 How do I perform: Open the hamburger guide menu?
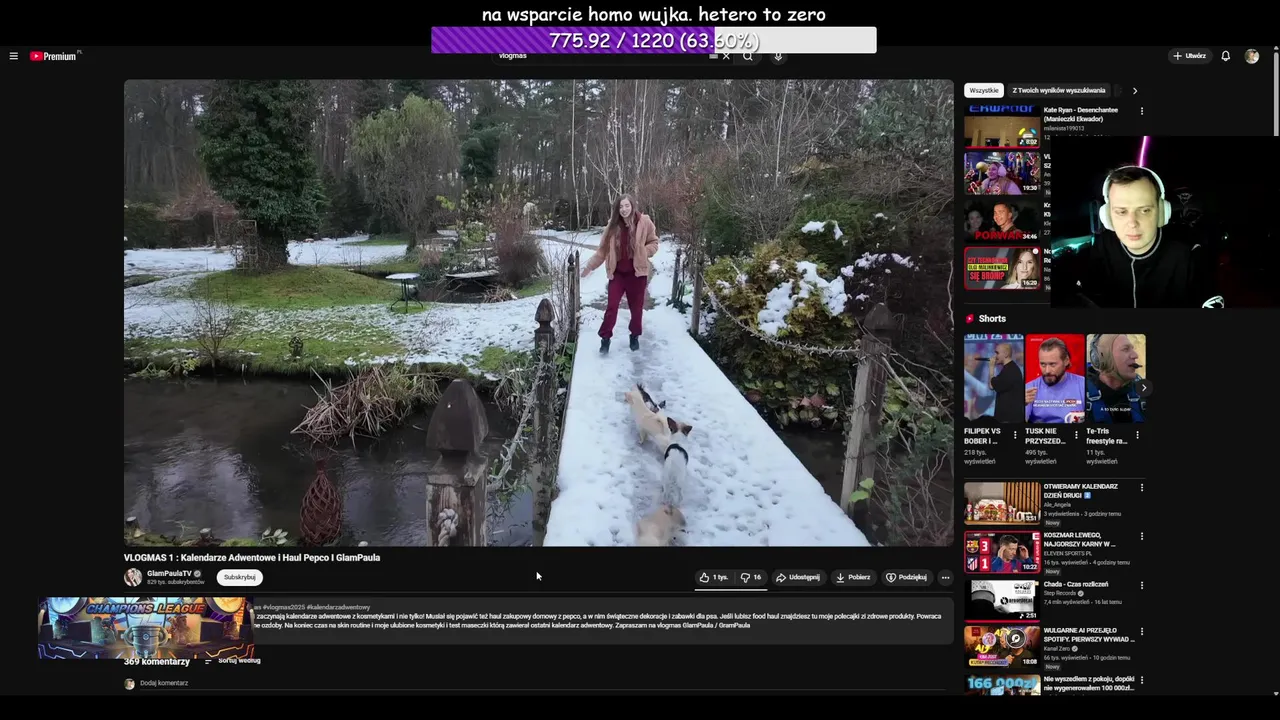(x=13, y=56)
